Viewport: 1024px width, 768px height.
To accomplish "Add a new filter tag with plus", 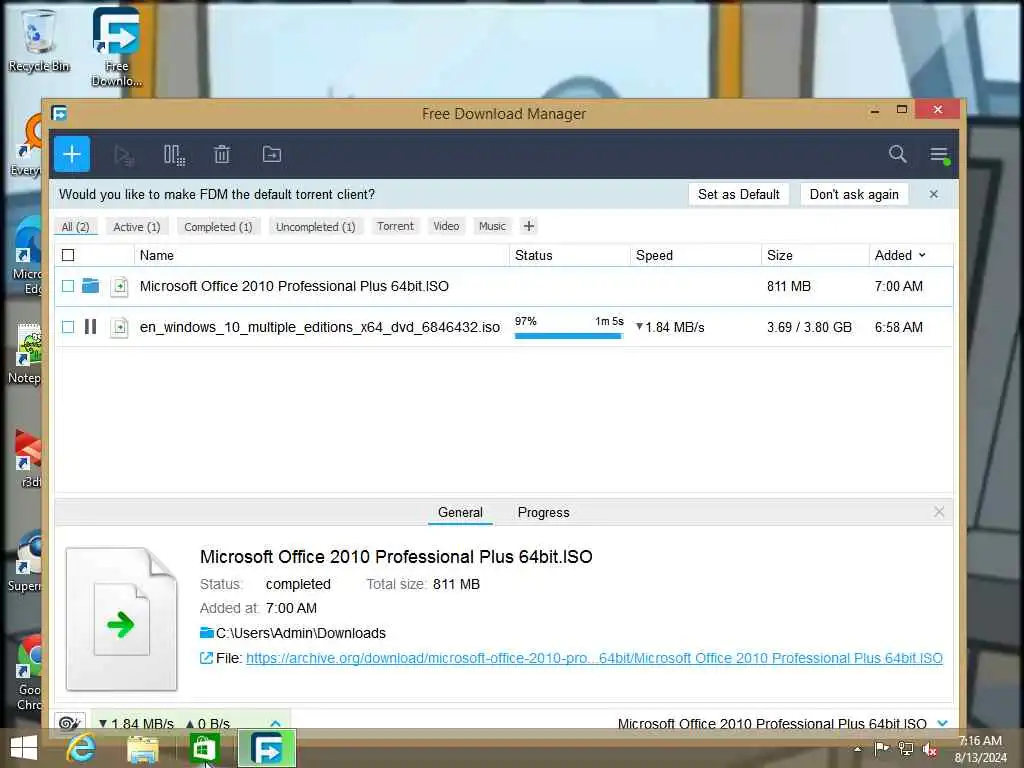I will click(529, 226).
